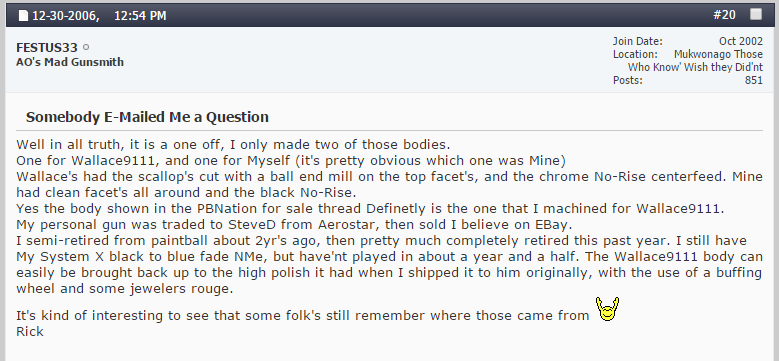
Task: Click the Oct 2002 join date value
Action: tap(741, 41)
